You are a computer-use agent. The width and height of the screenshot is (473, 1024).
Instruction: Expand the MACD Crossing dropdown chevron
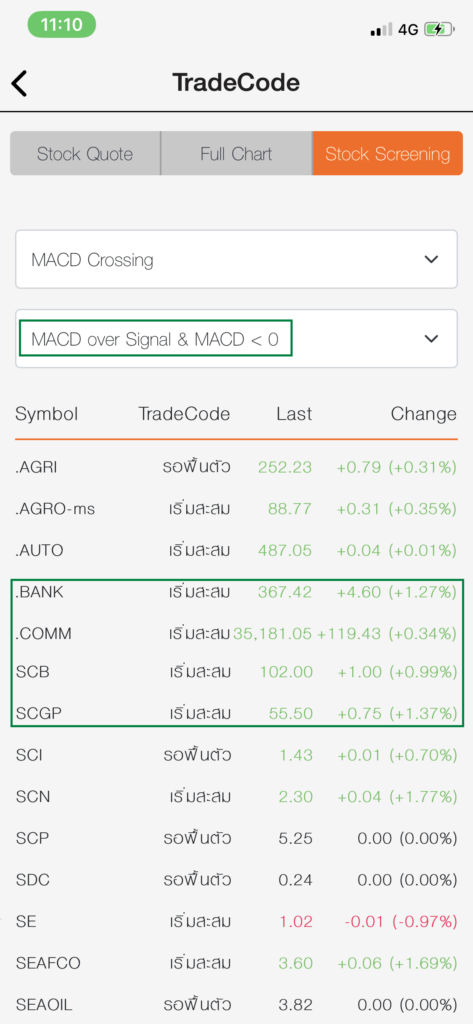pos(431,259)
